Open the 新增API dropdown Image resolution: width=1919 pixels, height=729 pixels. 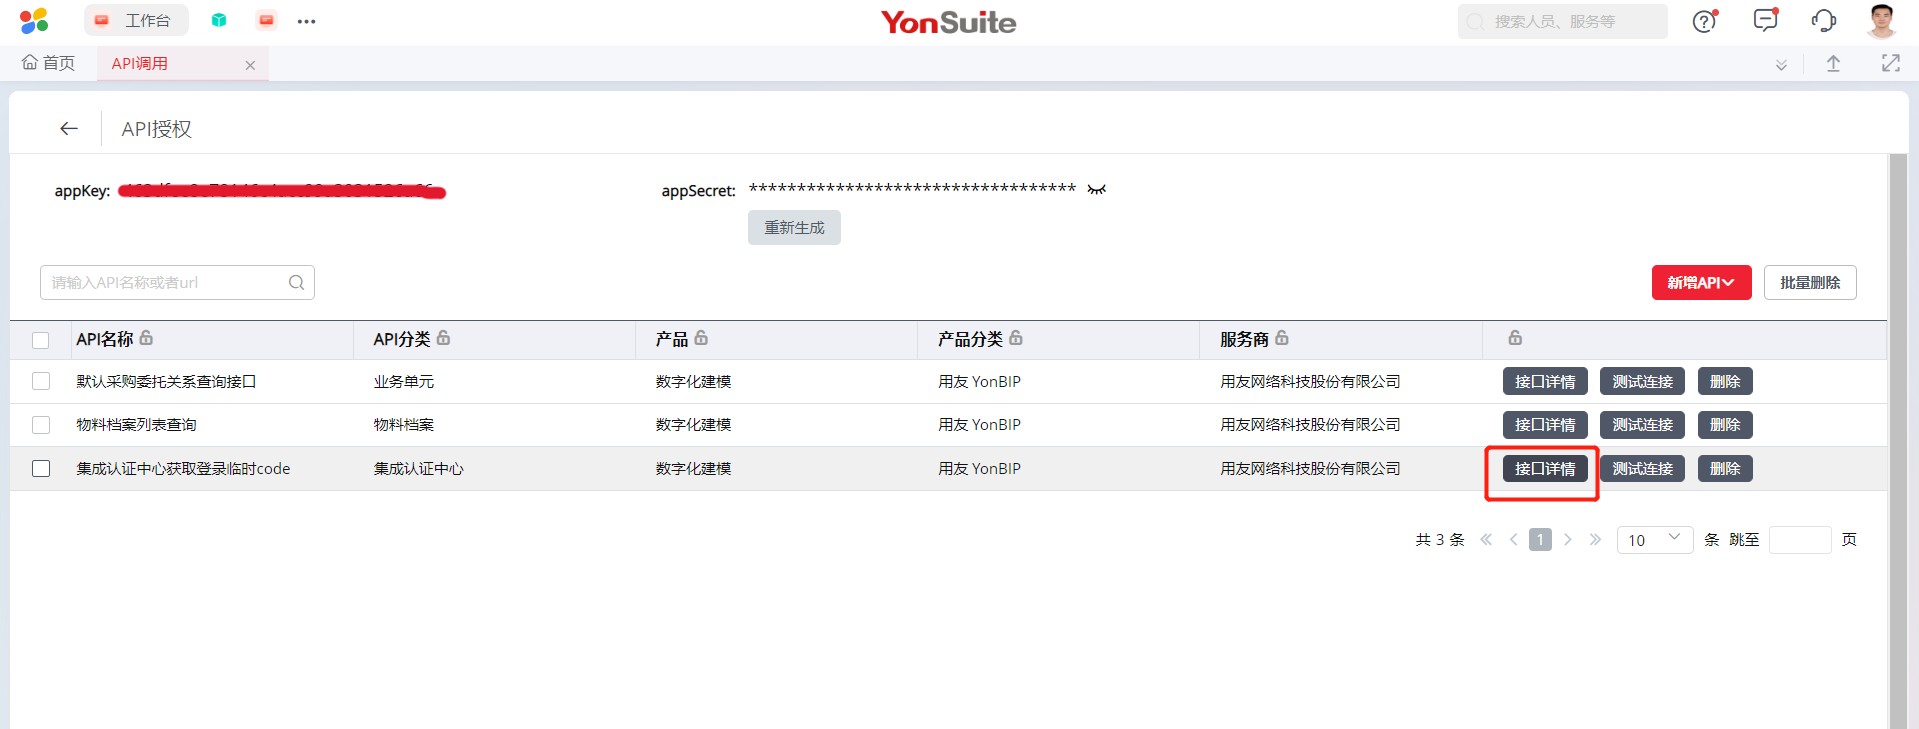[1701, 283]
